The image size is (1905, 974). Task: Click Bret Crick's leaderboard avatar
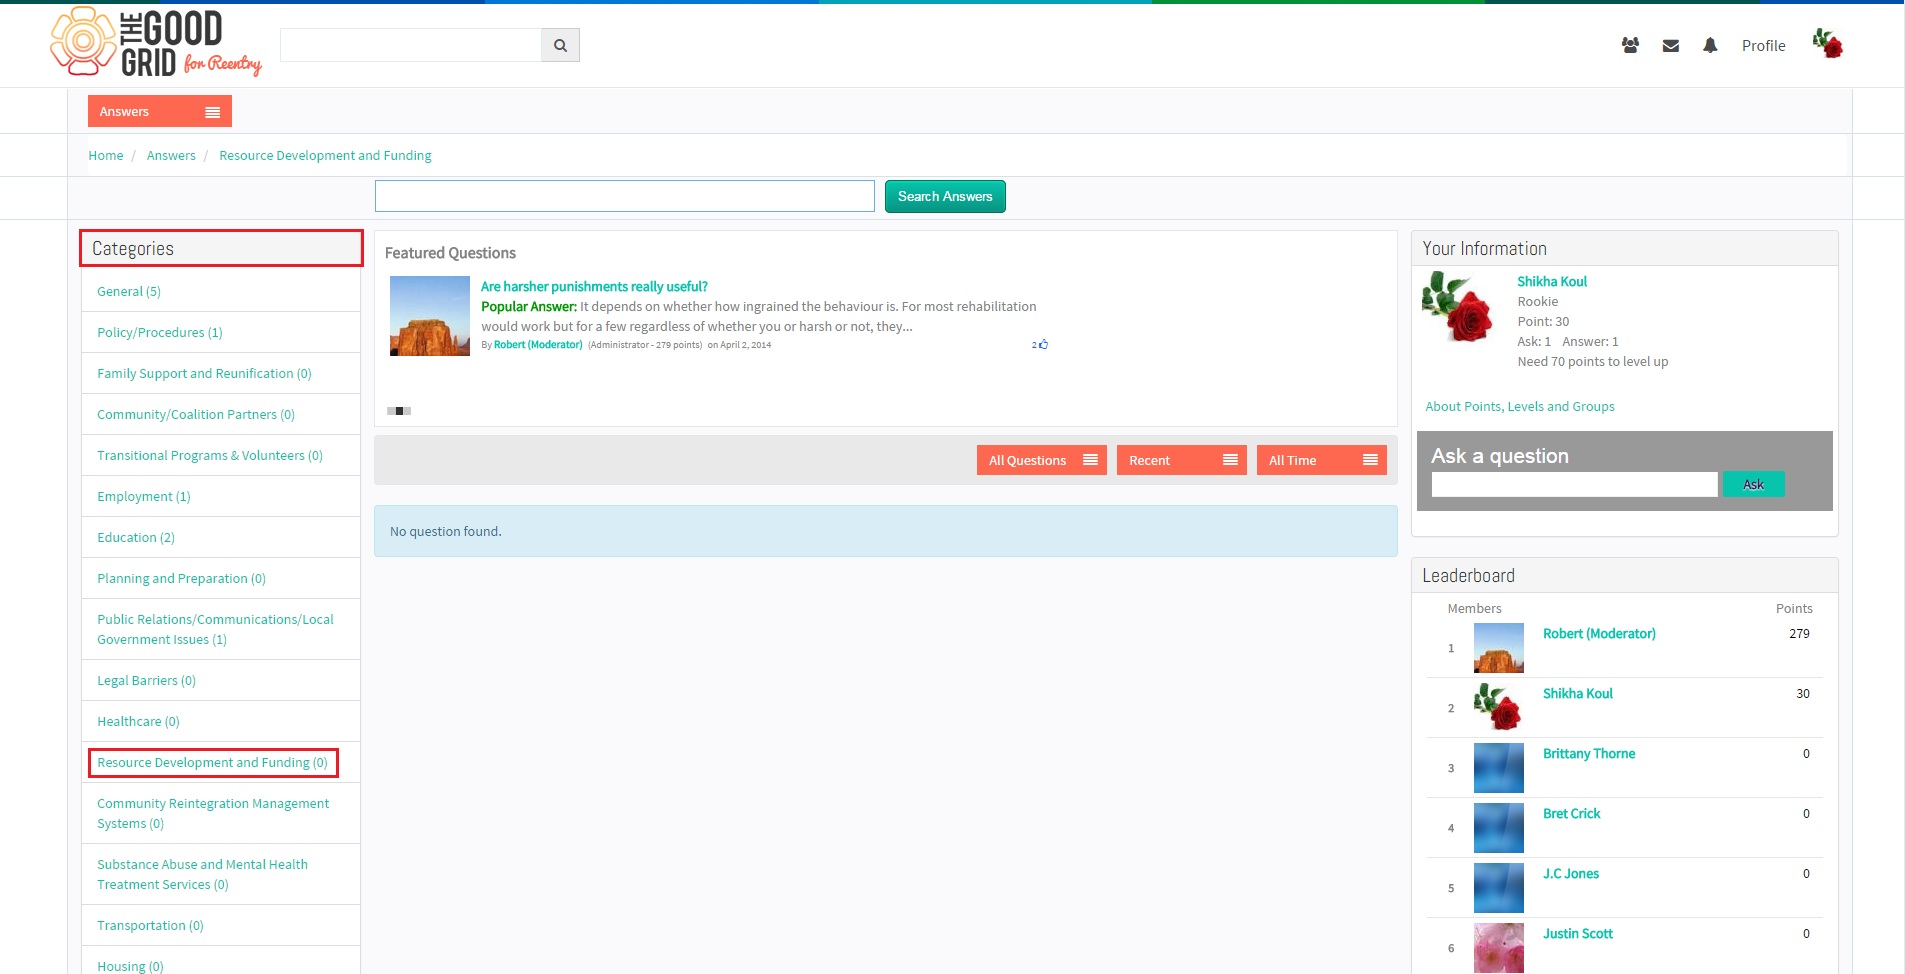pyautogui.click(x=1499, y=828)
